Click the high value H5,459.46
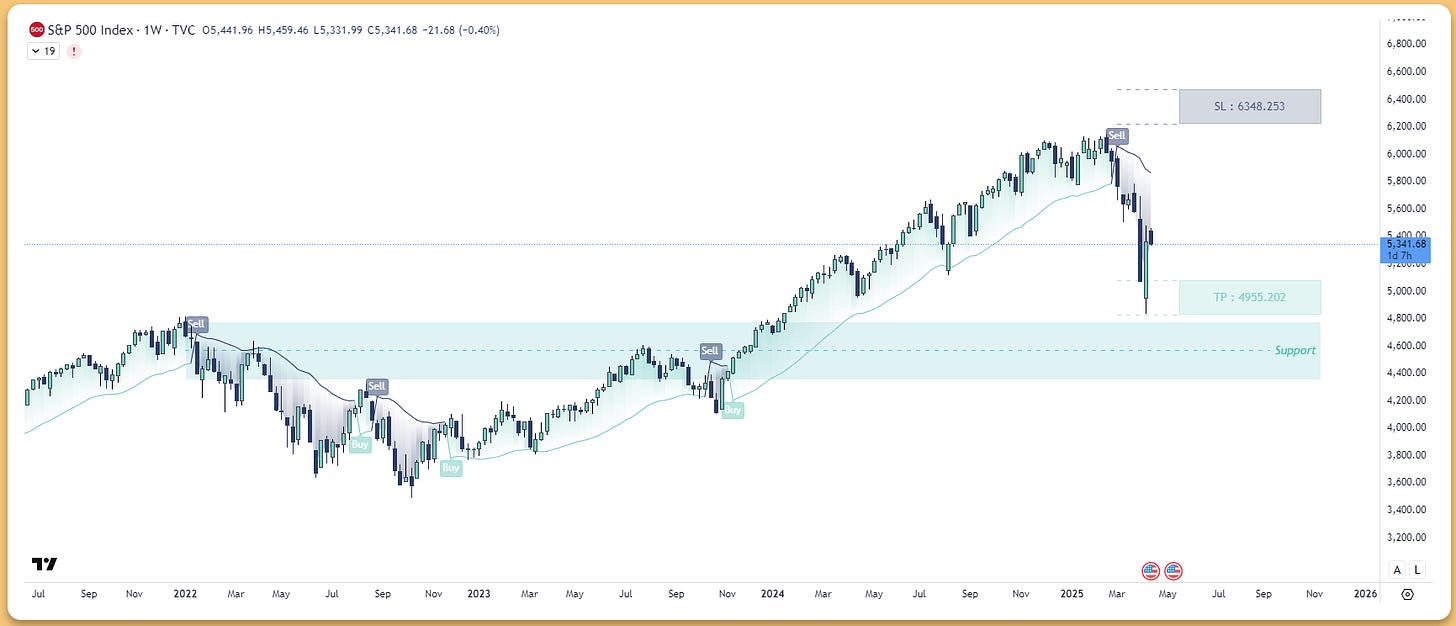Image resolution: width=1456 pixels, height=626 pixels. tap(284, 30)
